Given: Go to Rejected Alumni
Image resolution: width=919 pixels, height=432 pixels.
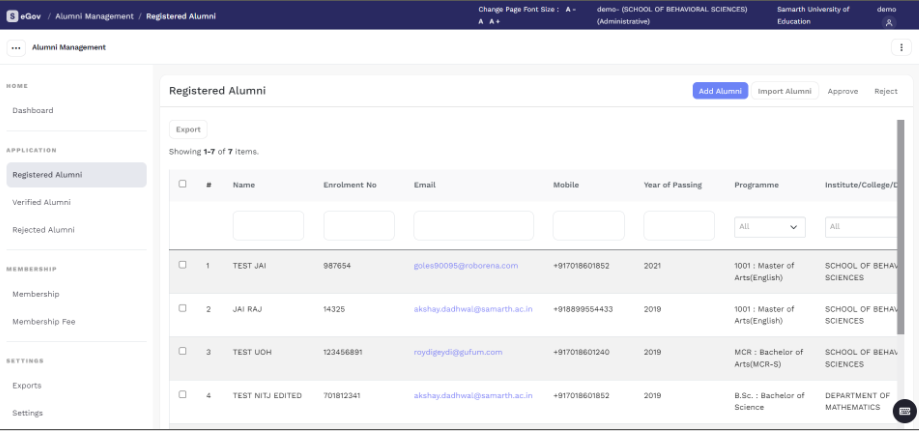Looking at the screenshot, I should tap(43, 230).
